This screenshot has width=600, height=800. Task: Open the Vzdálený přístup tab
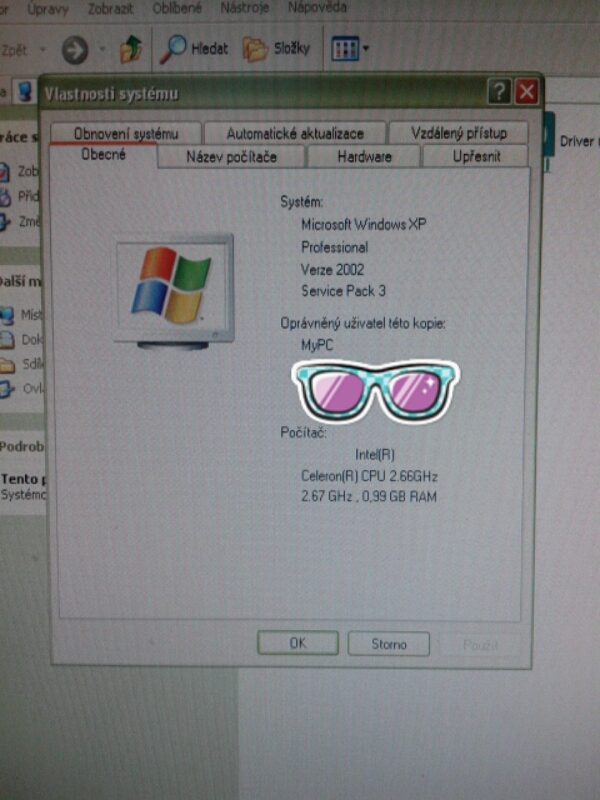tap(459, 133)
